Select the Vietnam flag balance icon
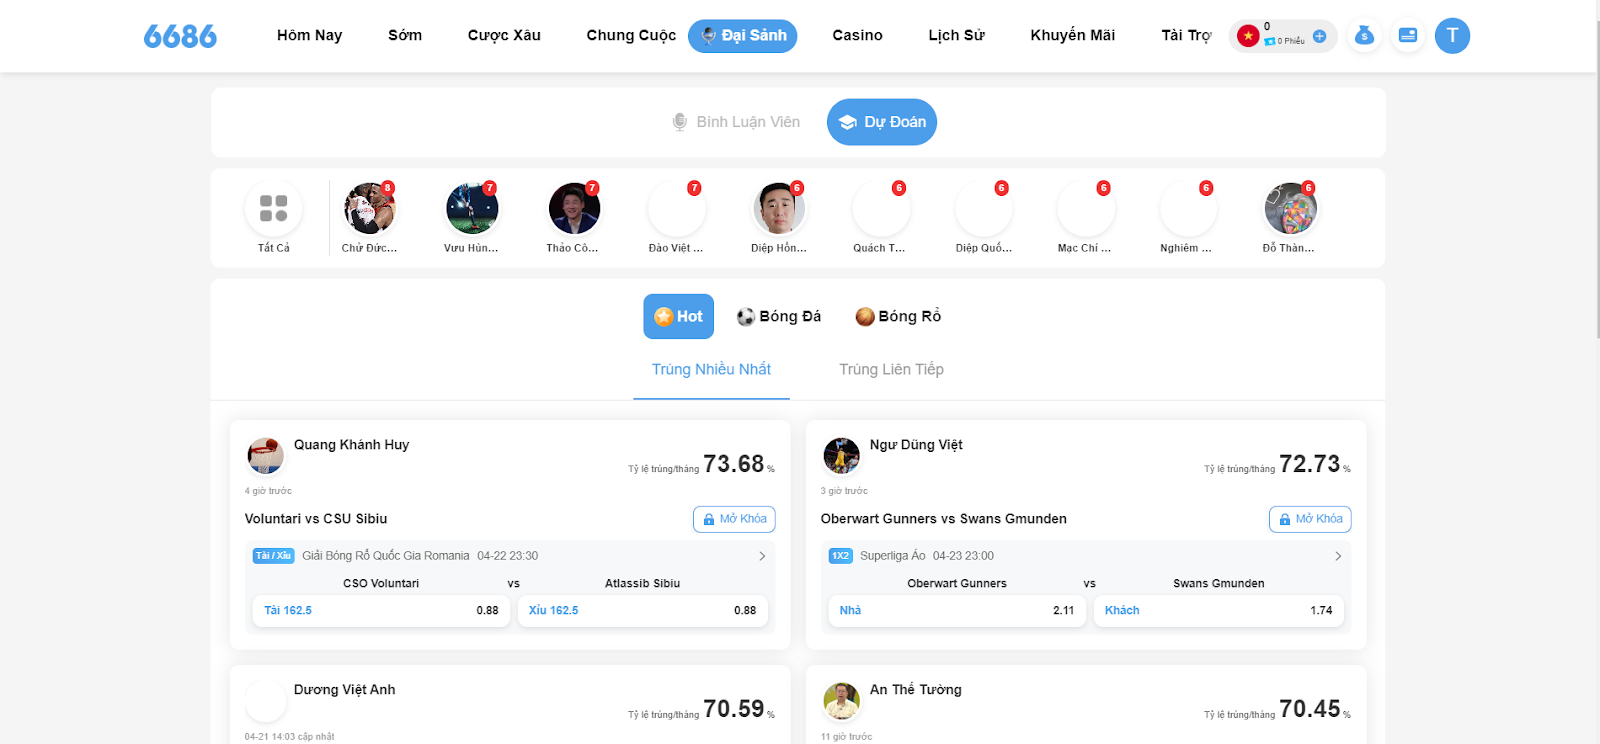Screen dimensions: 1600x744 click(1248, 36)
